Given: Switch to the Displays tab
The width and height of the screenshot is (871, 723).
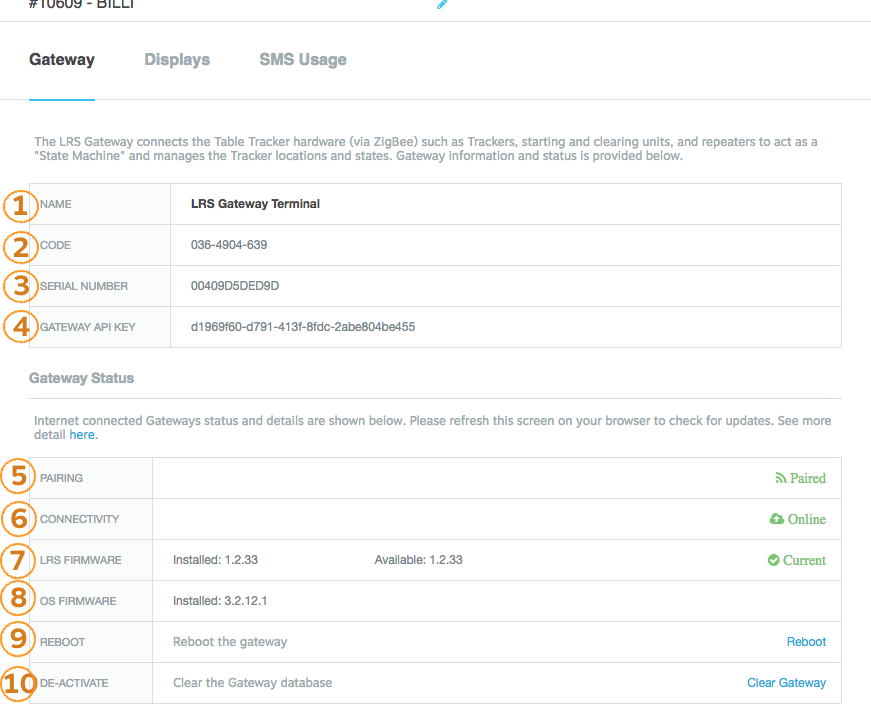Looking at the screenshot, I should (177, 59).
